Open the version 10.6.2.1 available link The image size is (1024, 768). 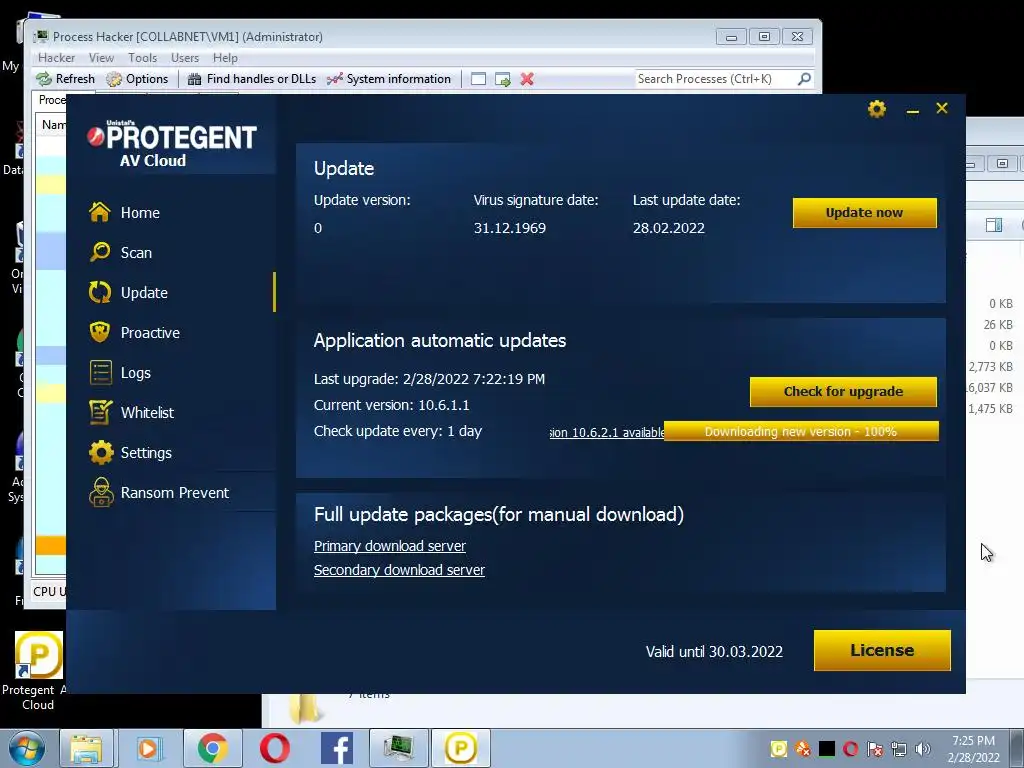point(607,432)
